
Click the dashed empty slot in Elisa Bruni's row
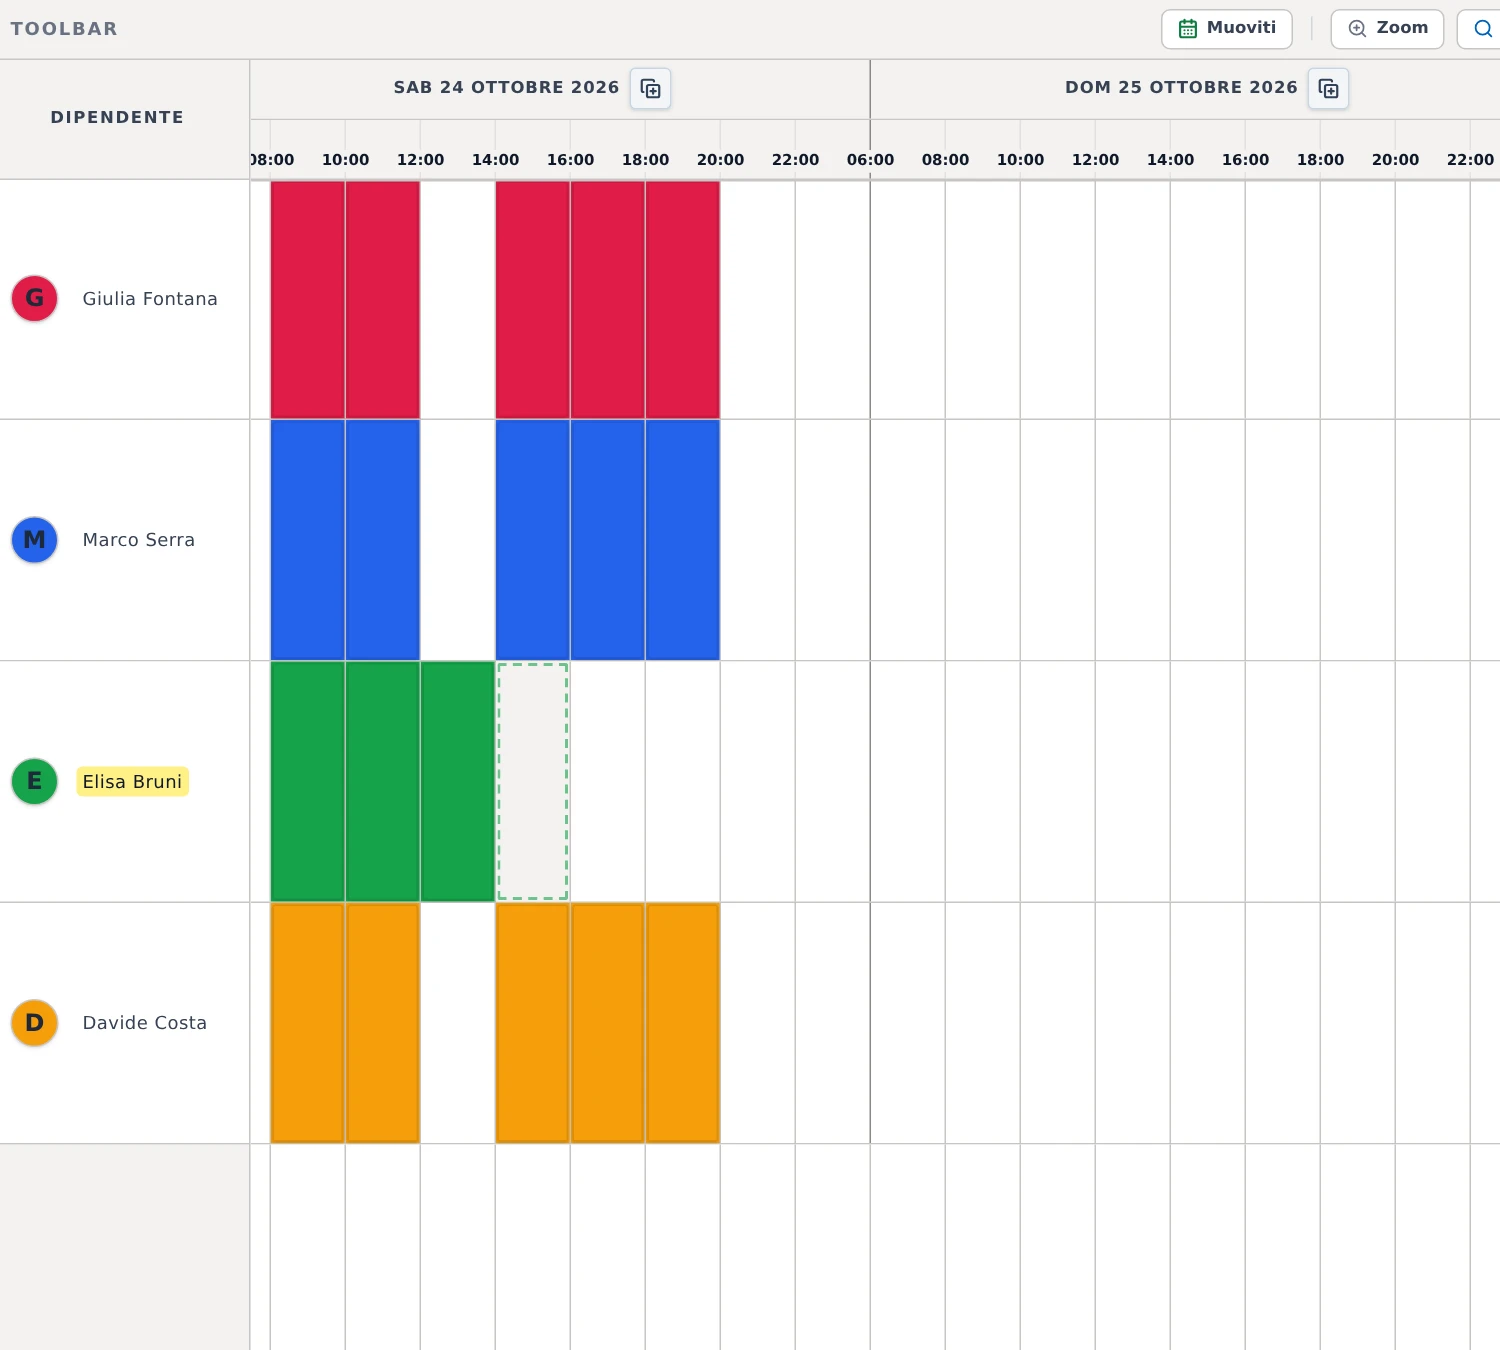pyautogui.click(x=533, y=781)
